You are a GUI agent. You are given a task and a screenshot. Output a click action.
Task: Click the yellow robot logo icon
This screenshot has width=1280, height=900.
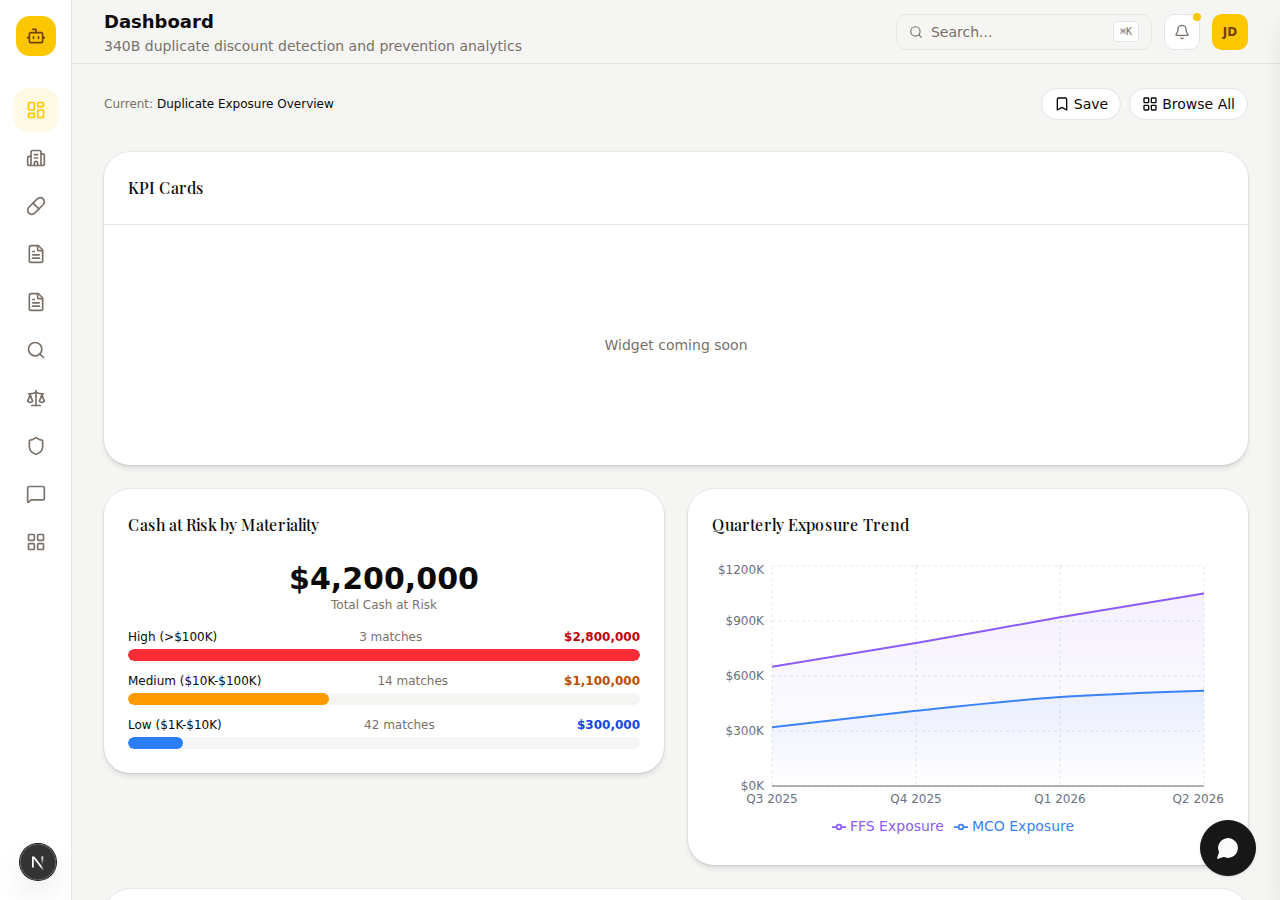[36, 36]
